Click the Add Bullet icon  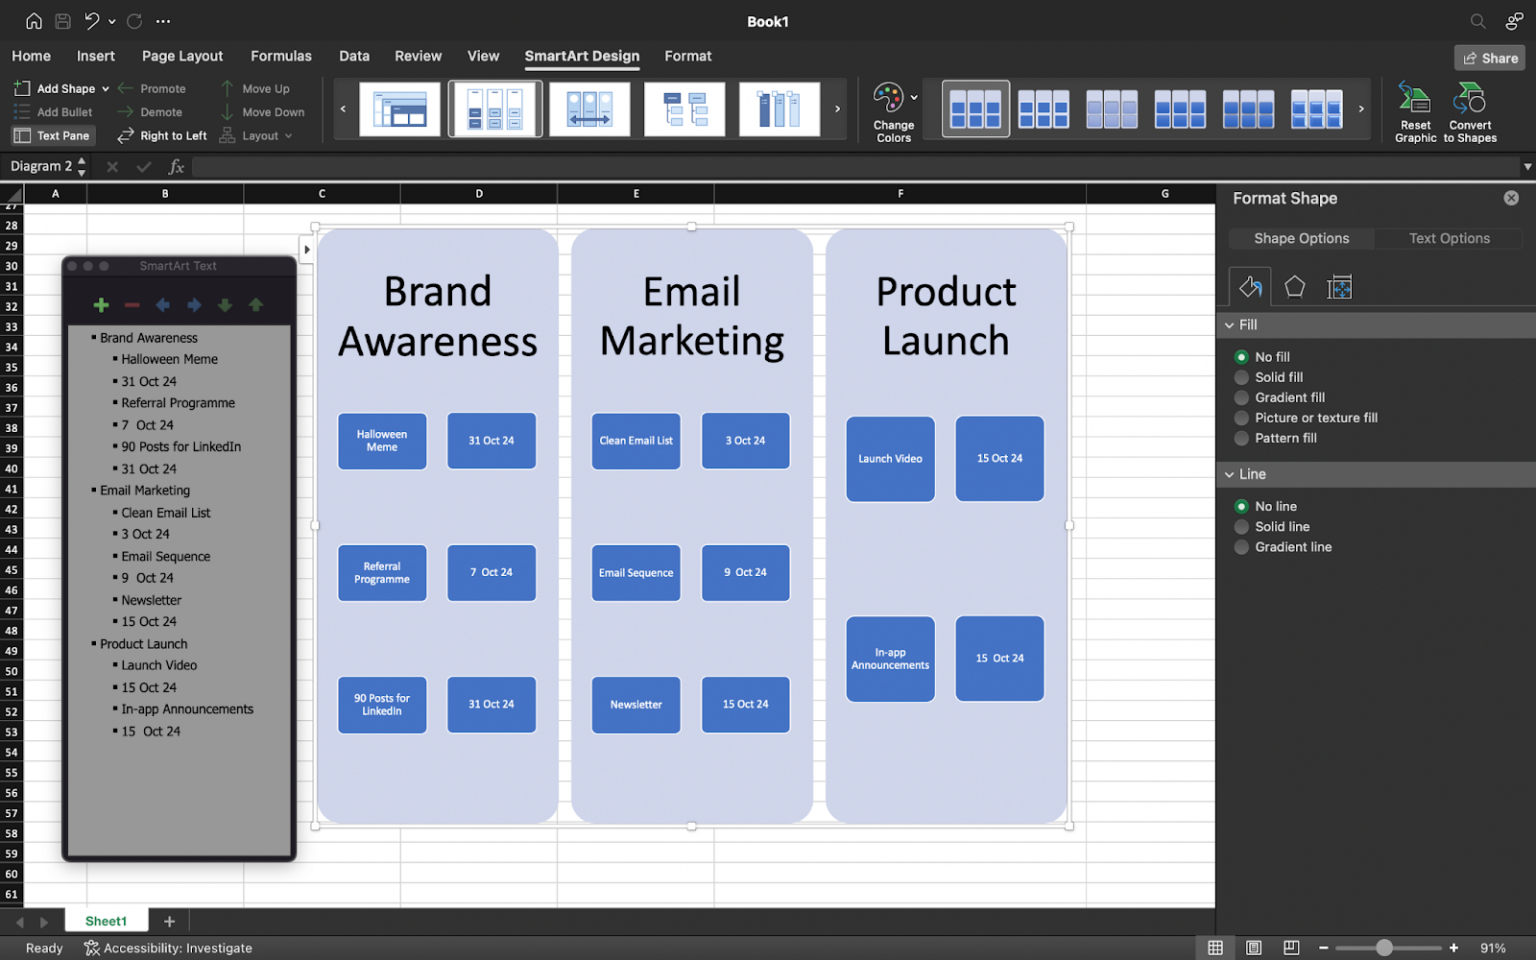click(22, 112)
